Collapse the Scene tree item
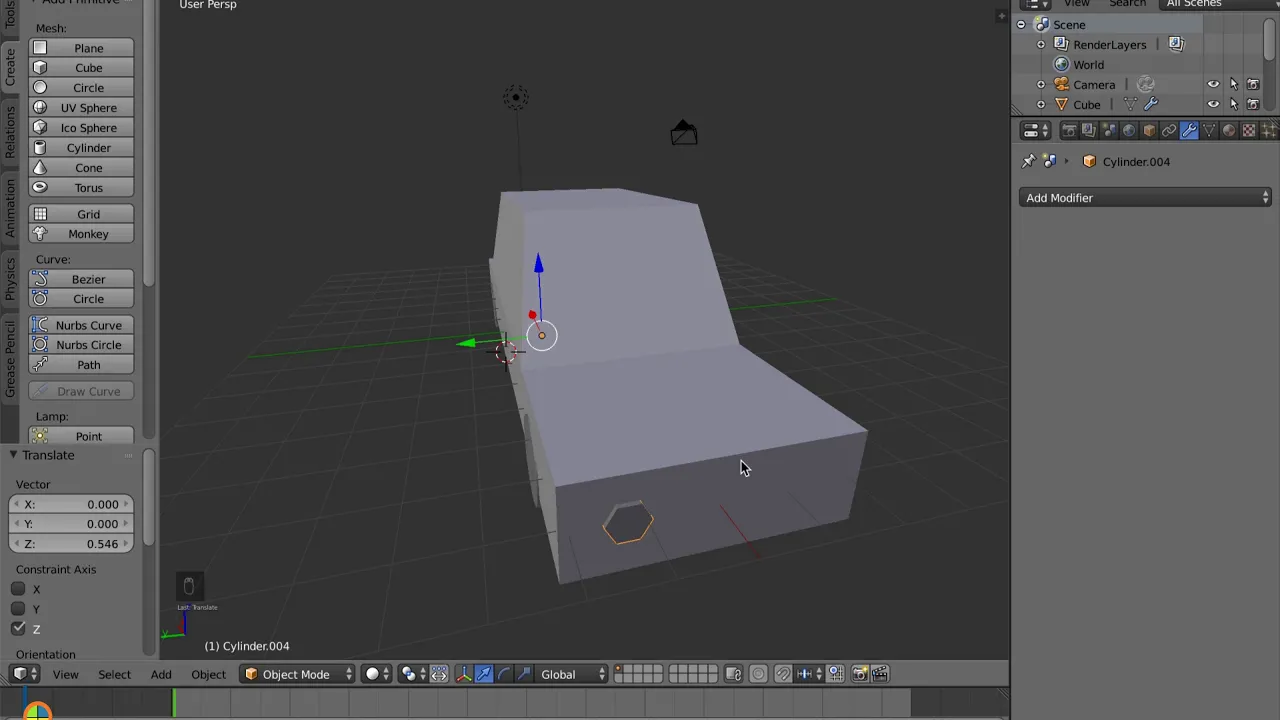Image resolution: width=1280 pixels, height=720 pixels. coord(1021,25)
